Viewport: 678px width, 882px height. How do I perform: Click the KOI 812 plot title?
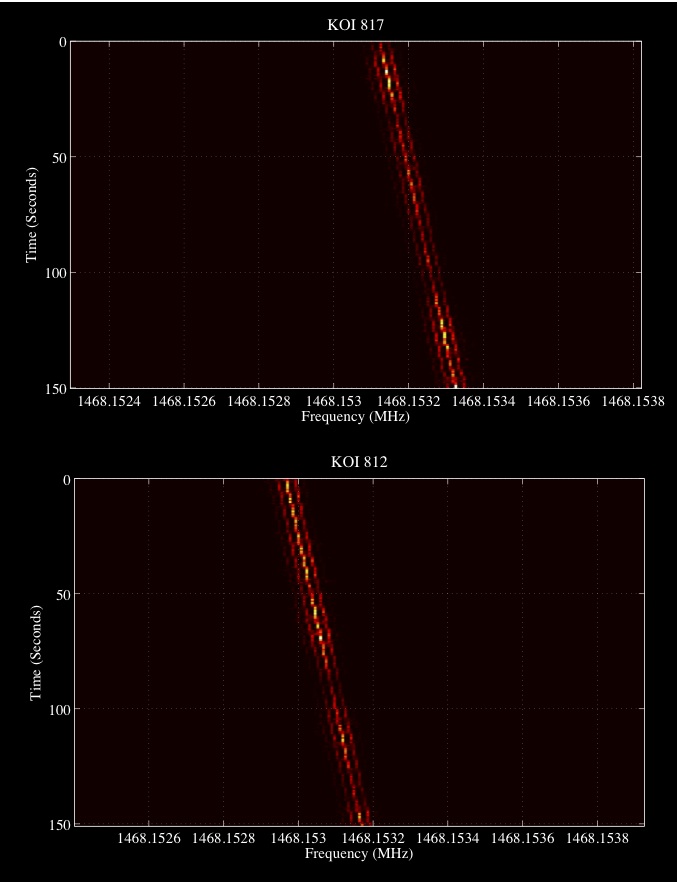coord(358,462)
